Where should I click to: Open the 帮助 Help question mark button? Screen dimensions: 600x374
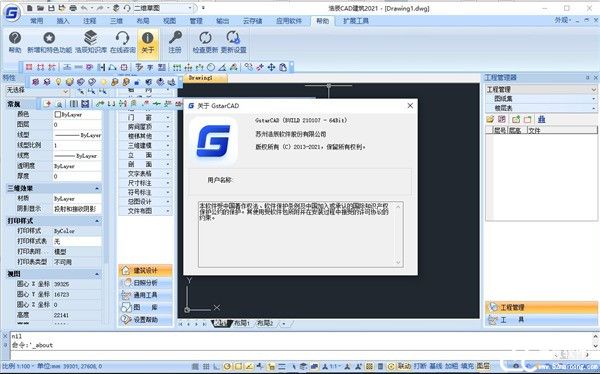15,42
